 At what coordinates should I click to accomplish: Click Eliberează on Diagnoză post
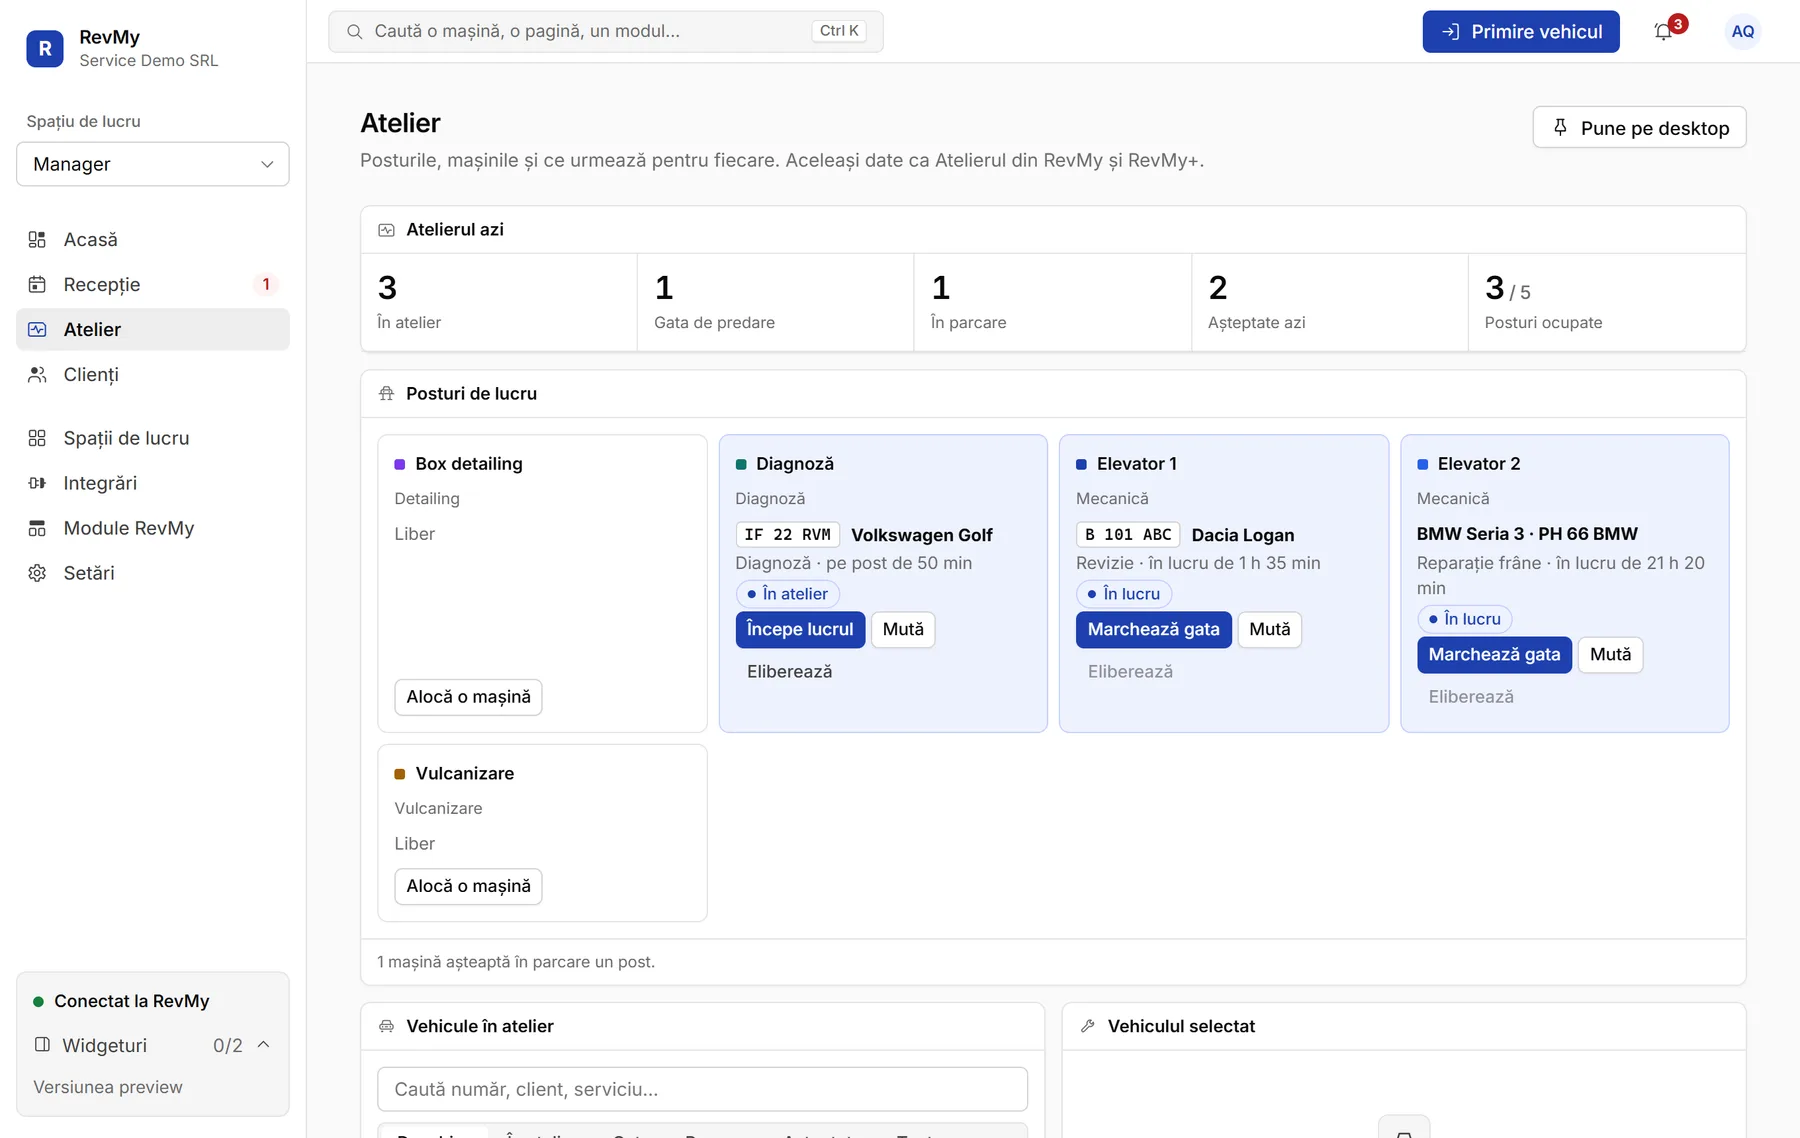coord(789,672)
